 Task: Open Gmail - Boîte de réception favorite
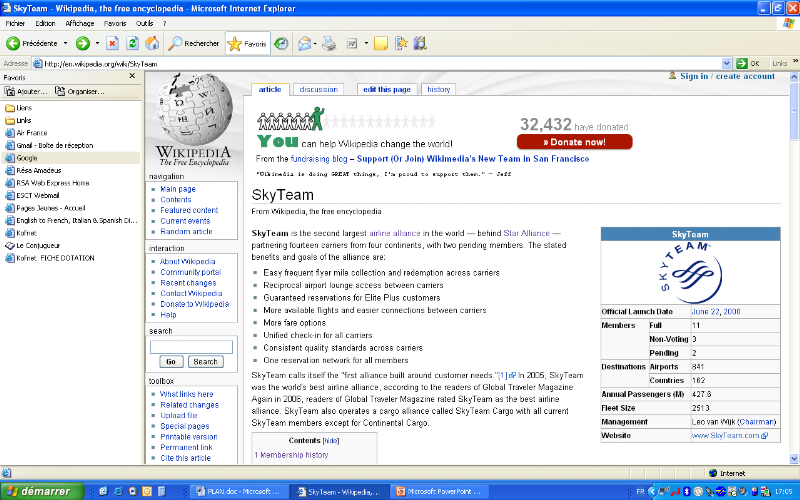pyautogui.click(x=49, y=145)
